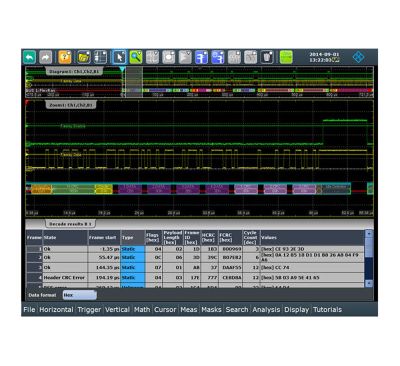Click the gray FFT toolbar icon
This screenshot has height=366, width=400.
coord(234,57)
